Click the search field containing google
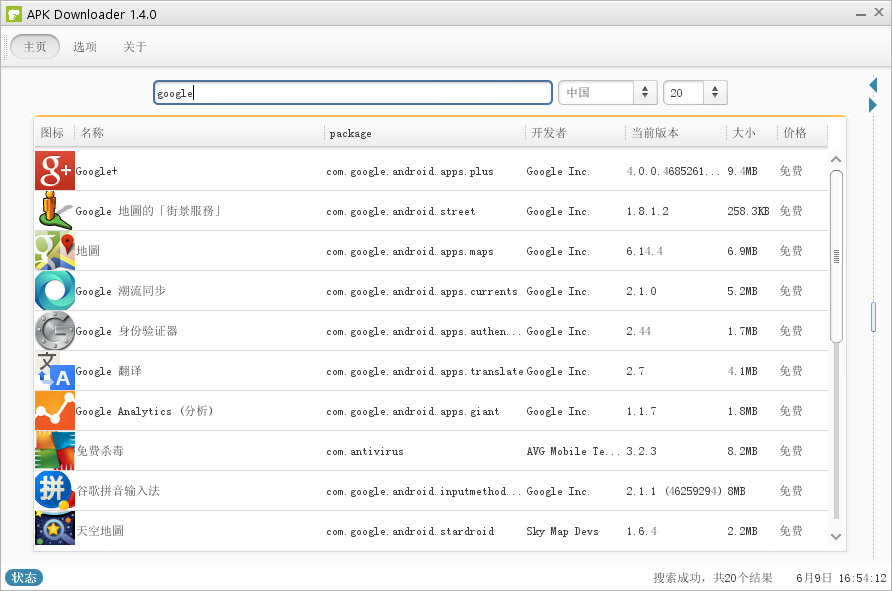The image size is (892, 591). (353, 93)
